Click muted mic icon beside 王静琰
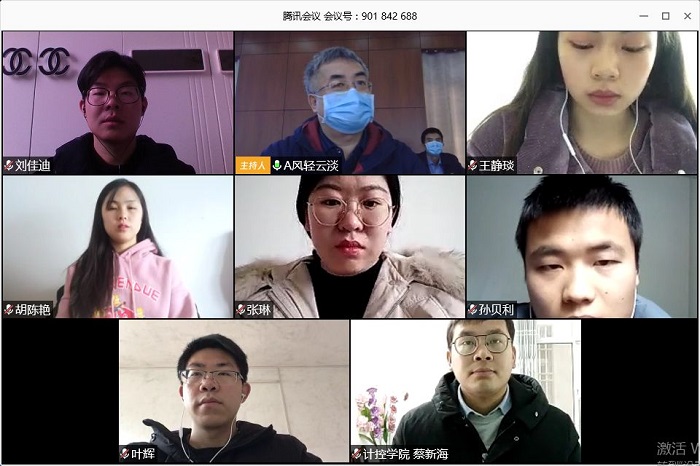The height and width of the screenshot is (466, 700). click(473, 166)
